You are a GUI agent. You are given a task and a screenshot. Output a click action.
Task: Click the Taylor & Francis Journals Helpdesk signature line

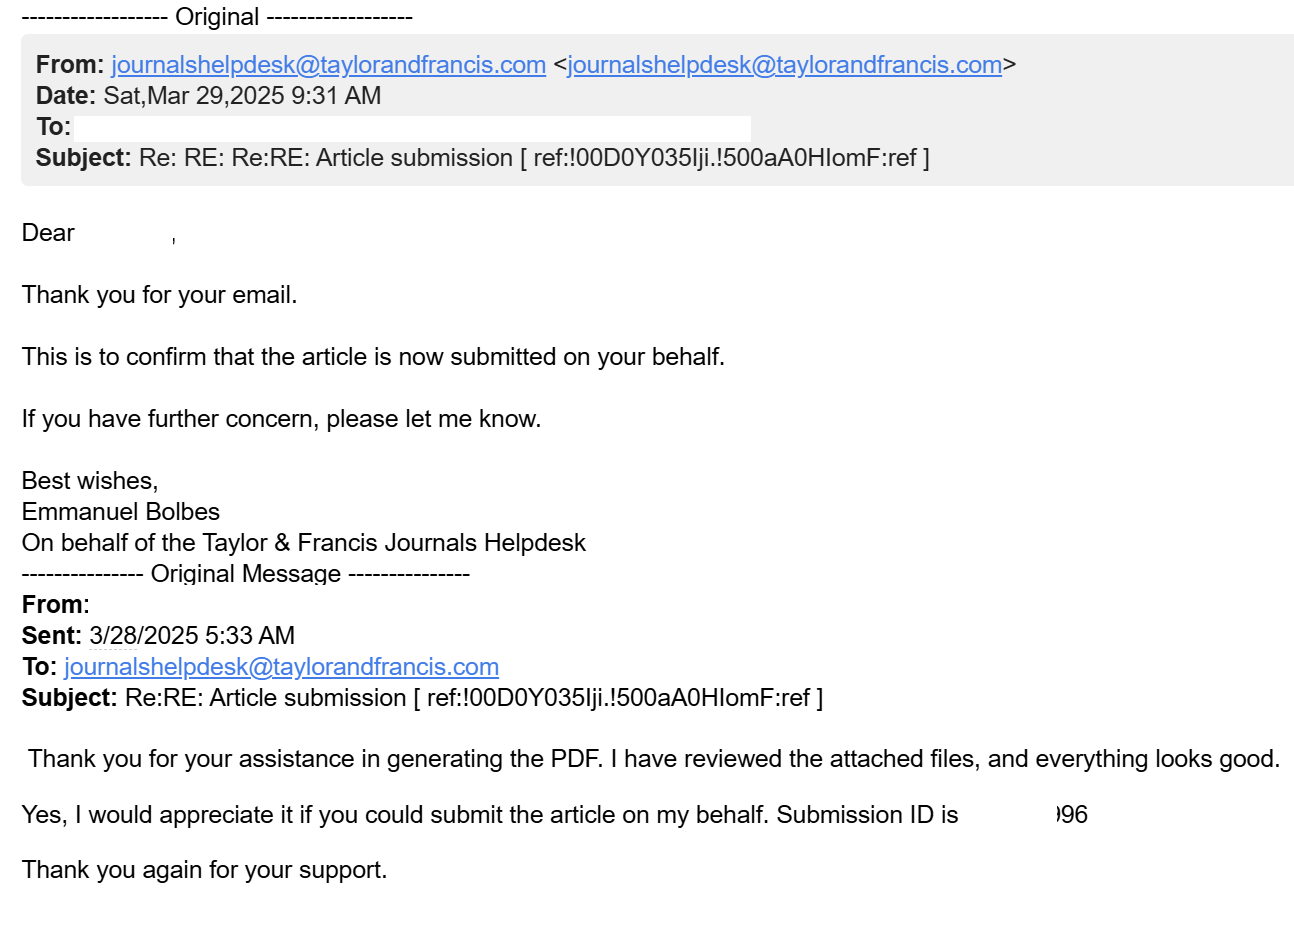[304, 543]
